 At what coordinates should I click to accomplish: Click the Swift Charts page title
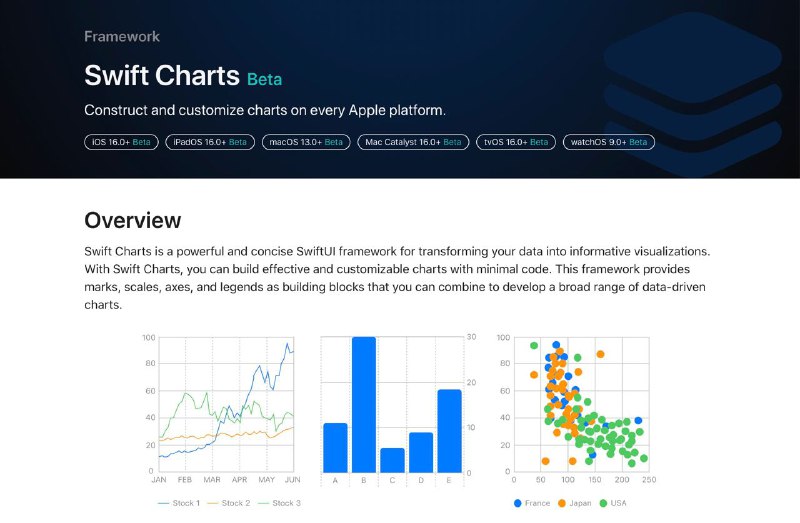tap(162, 76)
